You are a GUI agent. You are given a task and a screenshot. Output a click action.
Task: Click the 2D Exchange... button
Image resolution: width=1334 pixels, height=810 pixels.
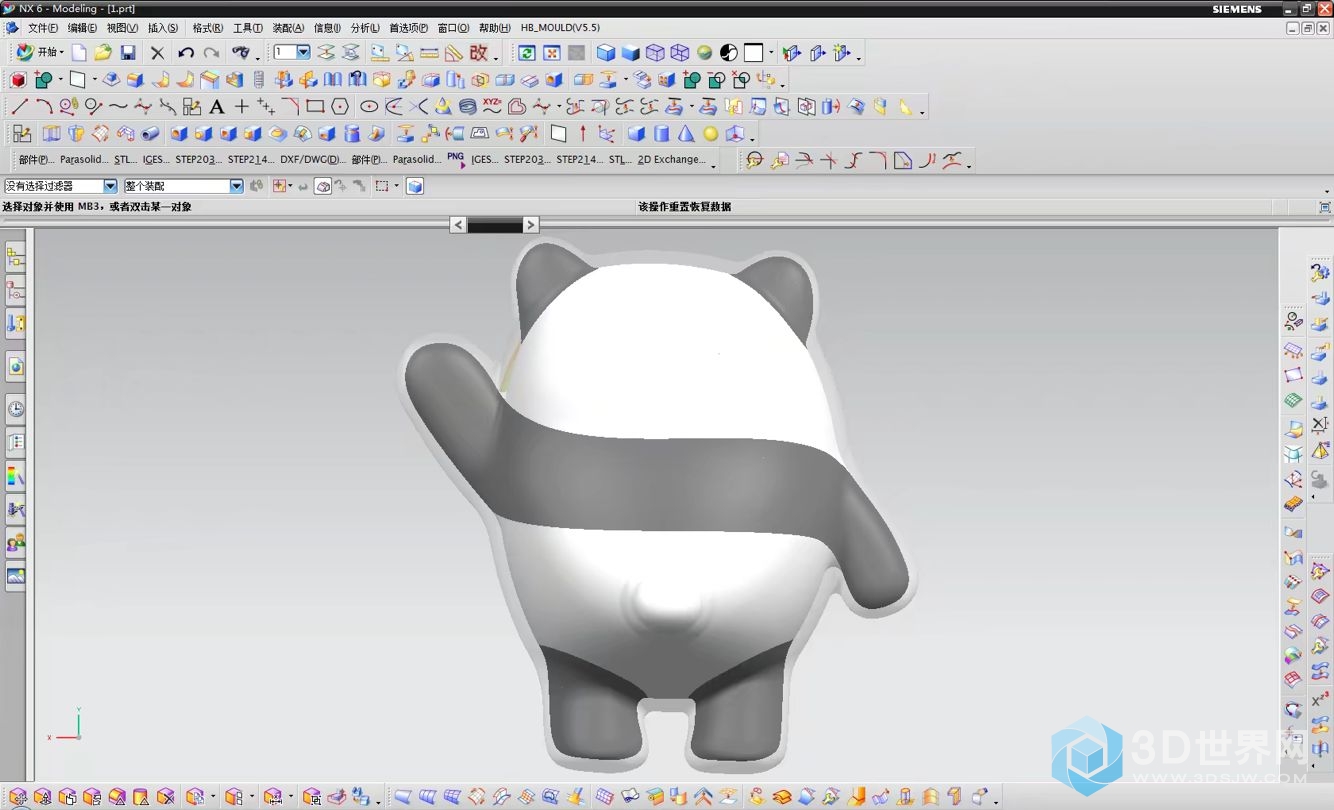click(x=672, y=159)
